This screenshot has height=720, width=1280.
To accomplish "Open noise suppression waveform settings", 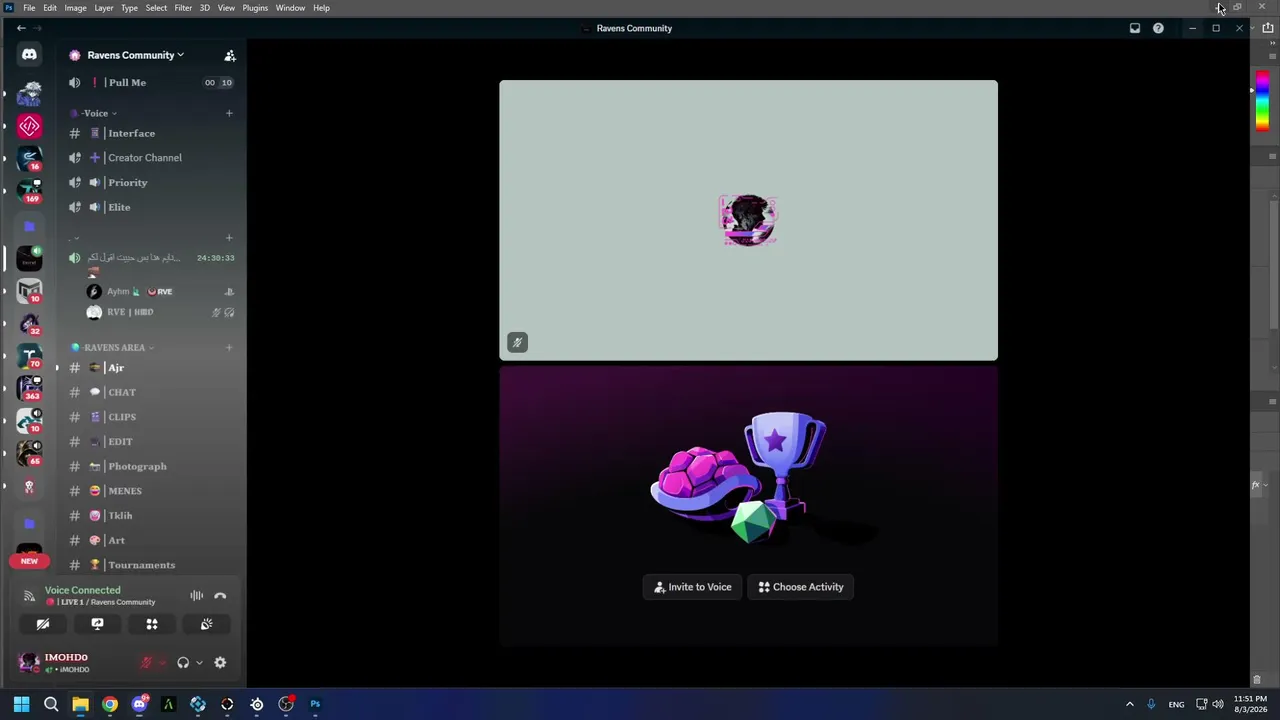I will pos(197,596).
